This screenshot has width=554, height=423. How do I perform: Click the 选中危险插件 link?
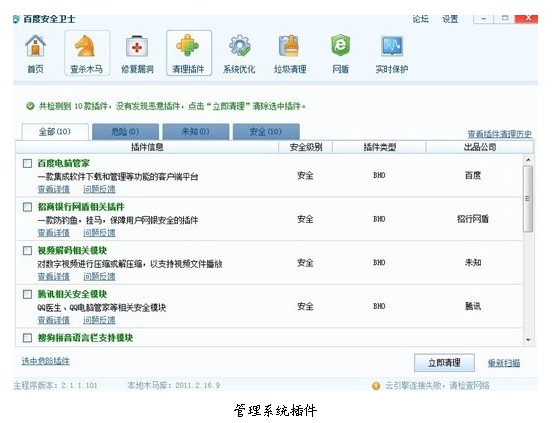pyautogui.click(x=46, y=361)
